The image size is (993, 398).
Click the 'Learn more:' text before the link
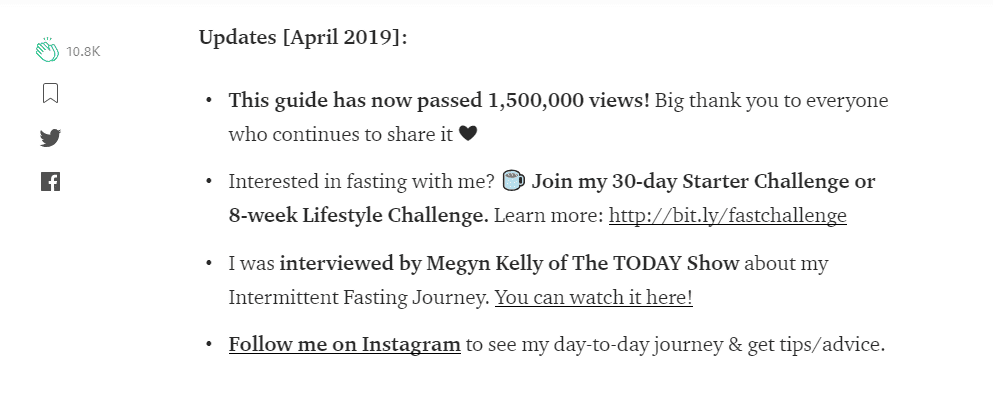549,215
